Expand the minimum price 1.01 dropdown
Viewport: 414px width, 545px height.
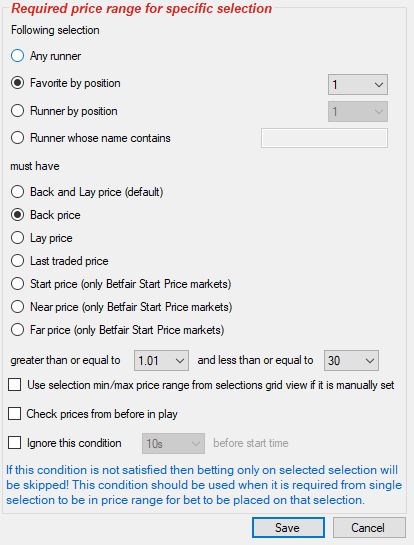point(161,360)
